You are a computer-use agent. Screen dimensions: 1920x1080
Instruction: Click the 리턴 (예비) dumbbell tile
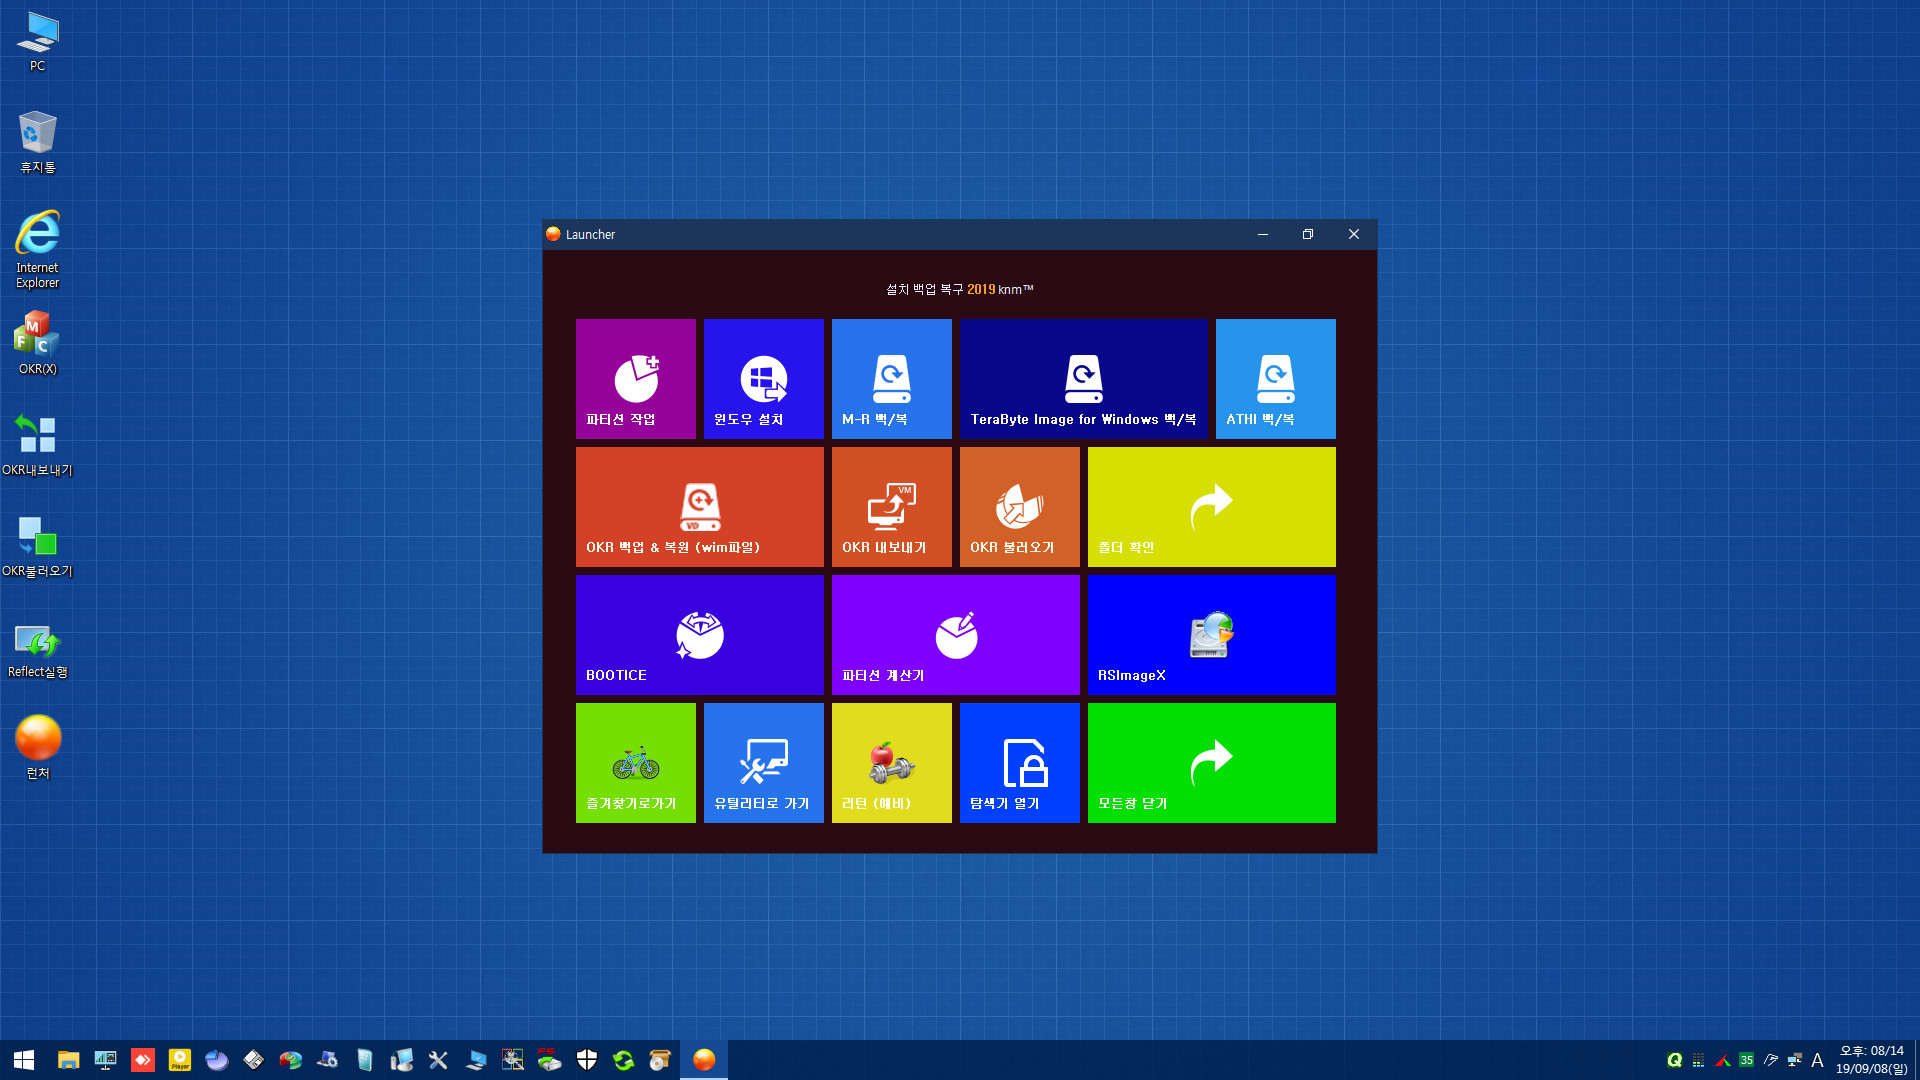(891, 763)
